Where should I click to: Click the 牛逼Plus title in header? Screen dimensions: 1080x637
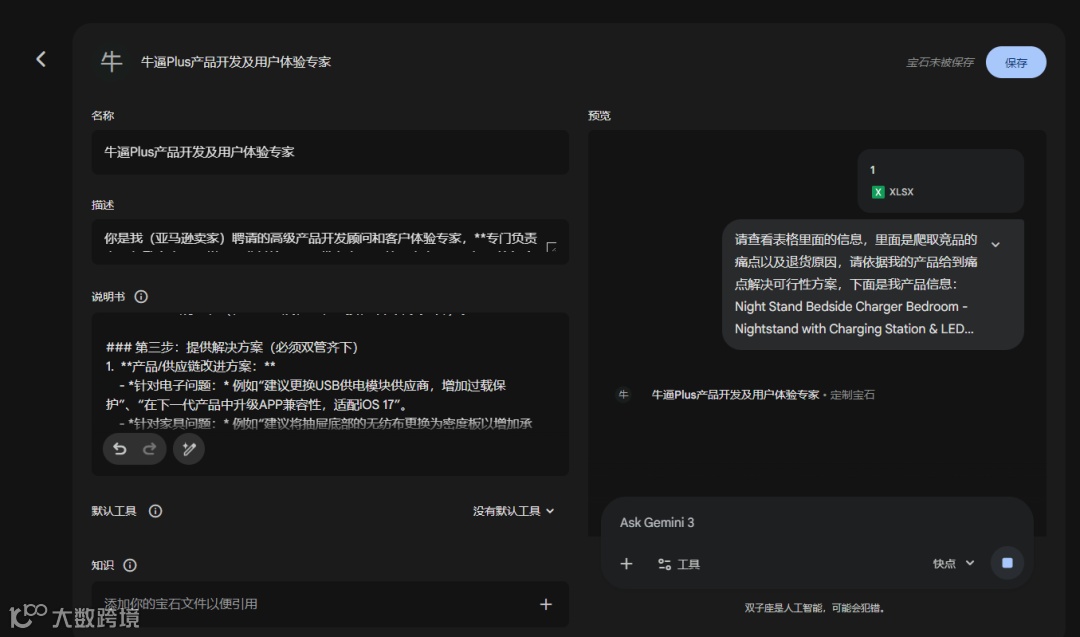click(236, 62)
